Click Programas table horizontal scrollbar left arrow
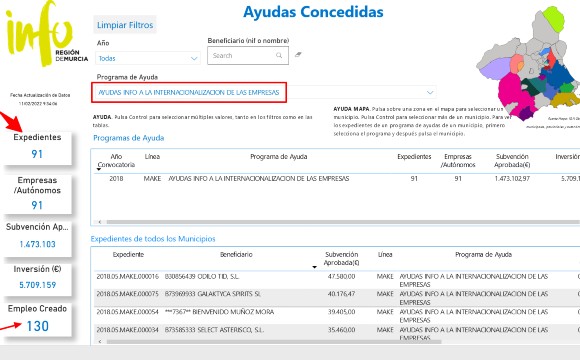Image resolution: width=580 pixels, height=360 pixels. (x=100, y=222)
